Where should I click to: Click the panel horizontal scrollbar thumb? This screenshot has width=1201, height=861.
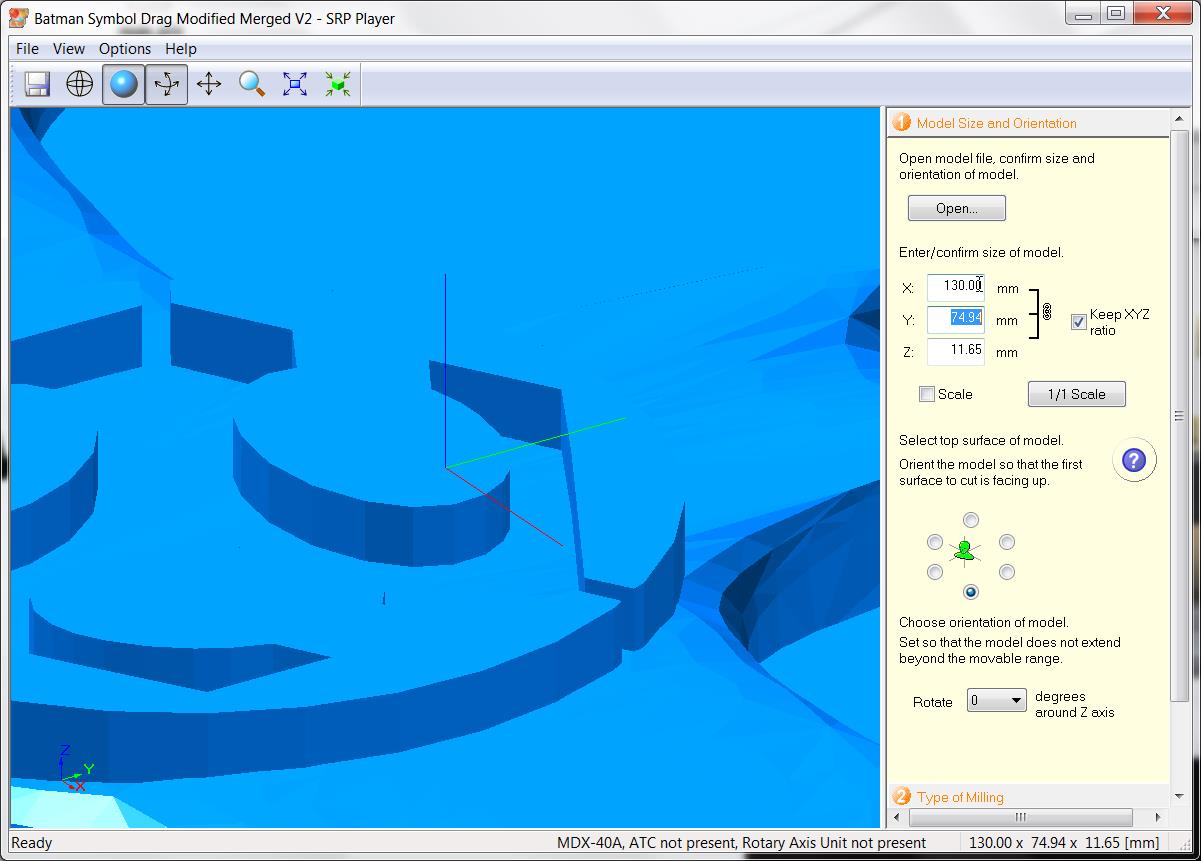1021,817
